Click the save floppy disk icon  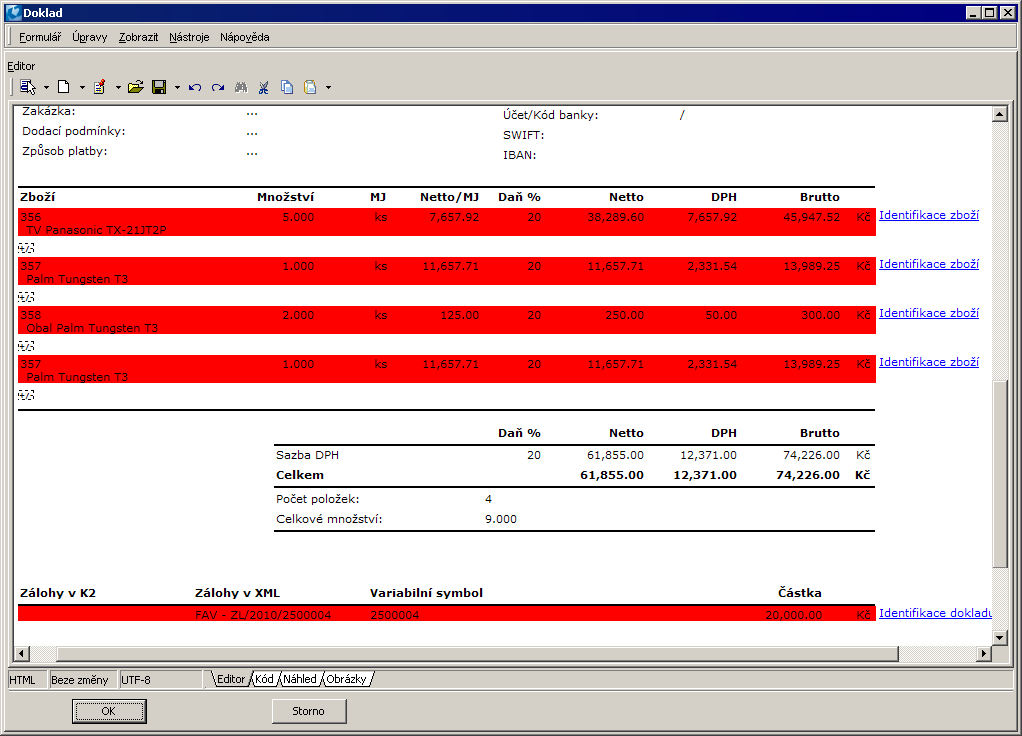[x=159, y=87]
